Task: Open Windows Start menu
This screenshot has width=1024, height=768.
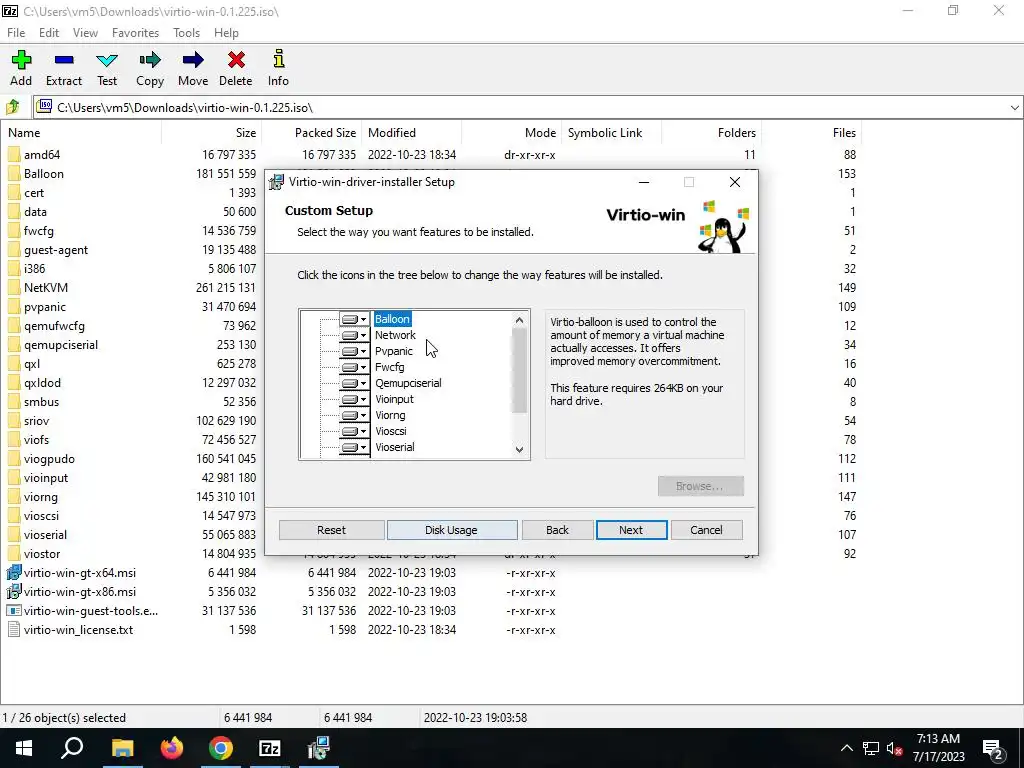Action: [24, 748]
